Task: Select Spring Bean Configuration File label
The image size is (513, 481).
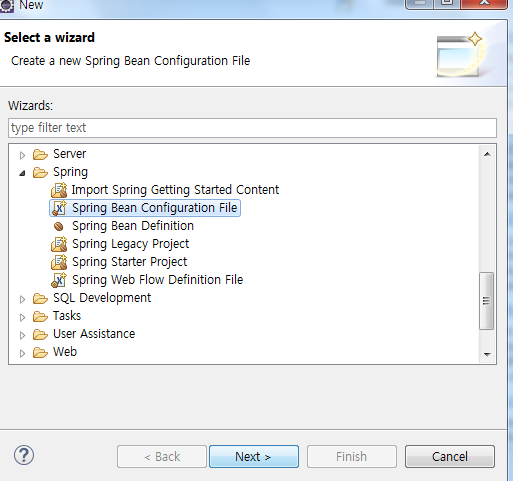Action: tap(155, 208)
